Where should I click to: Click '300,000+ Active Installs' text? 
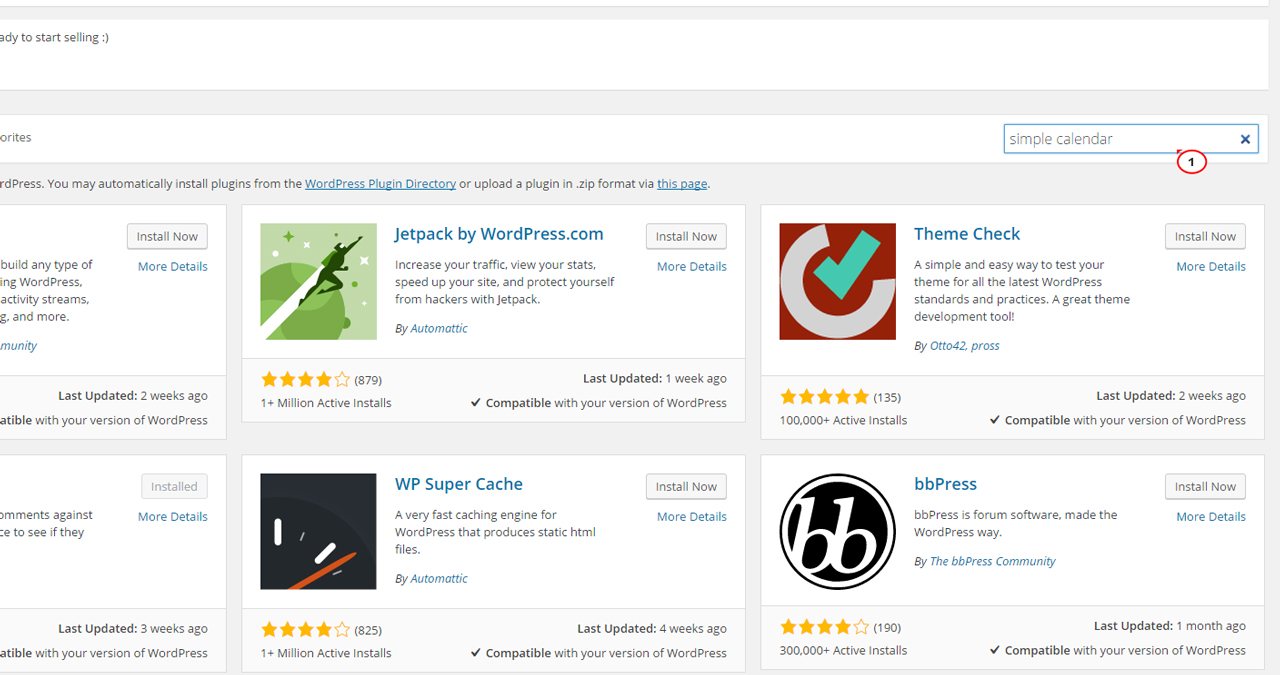(843, 650)
